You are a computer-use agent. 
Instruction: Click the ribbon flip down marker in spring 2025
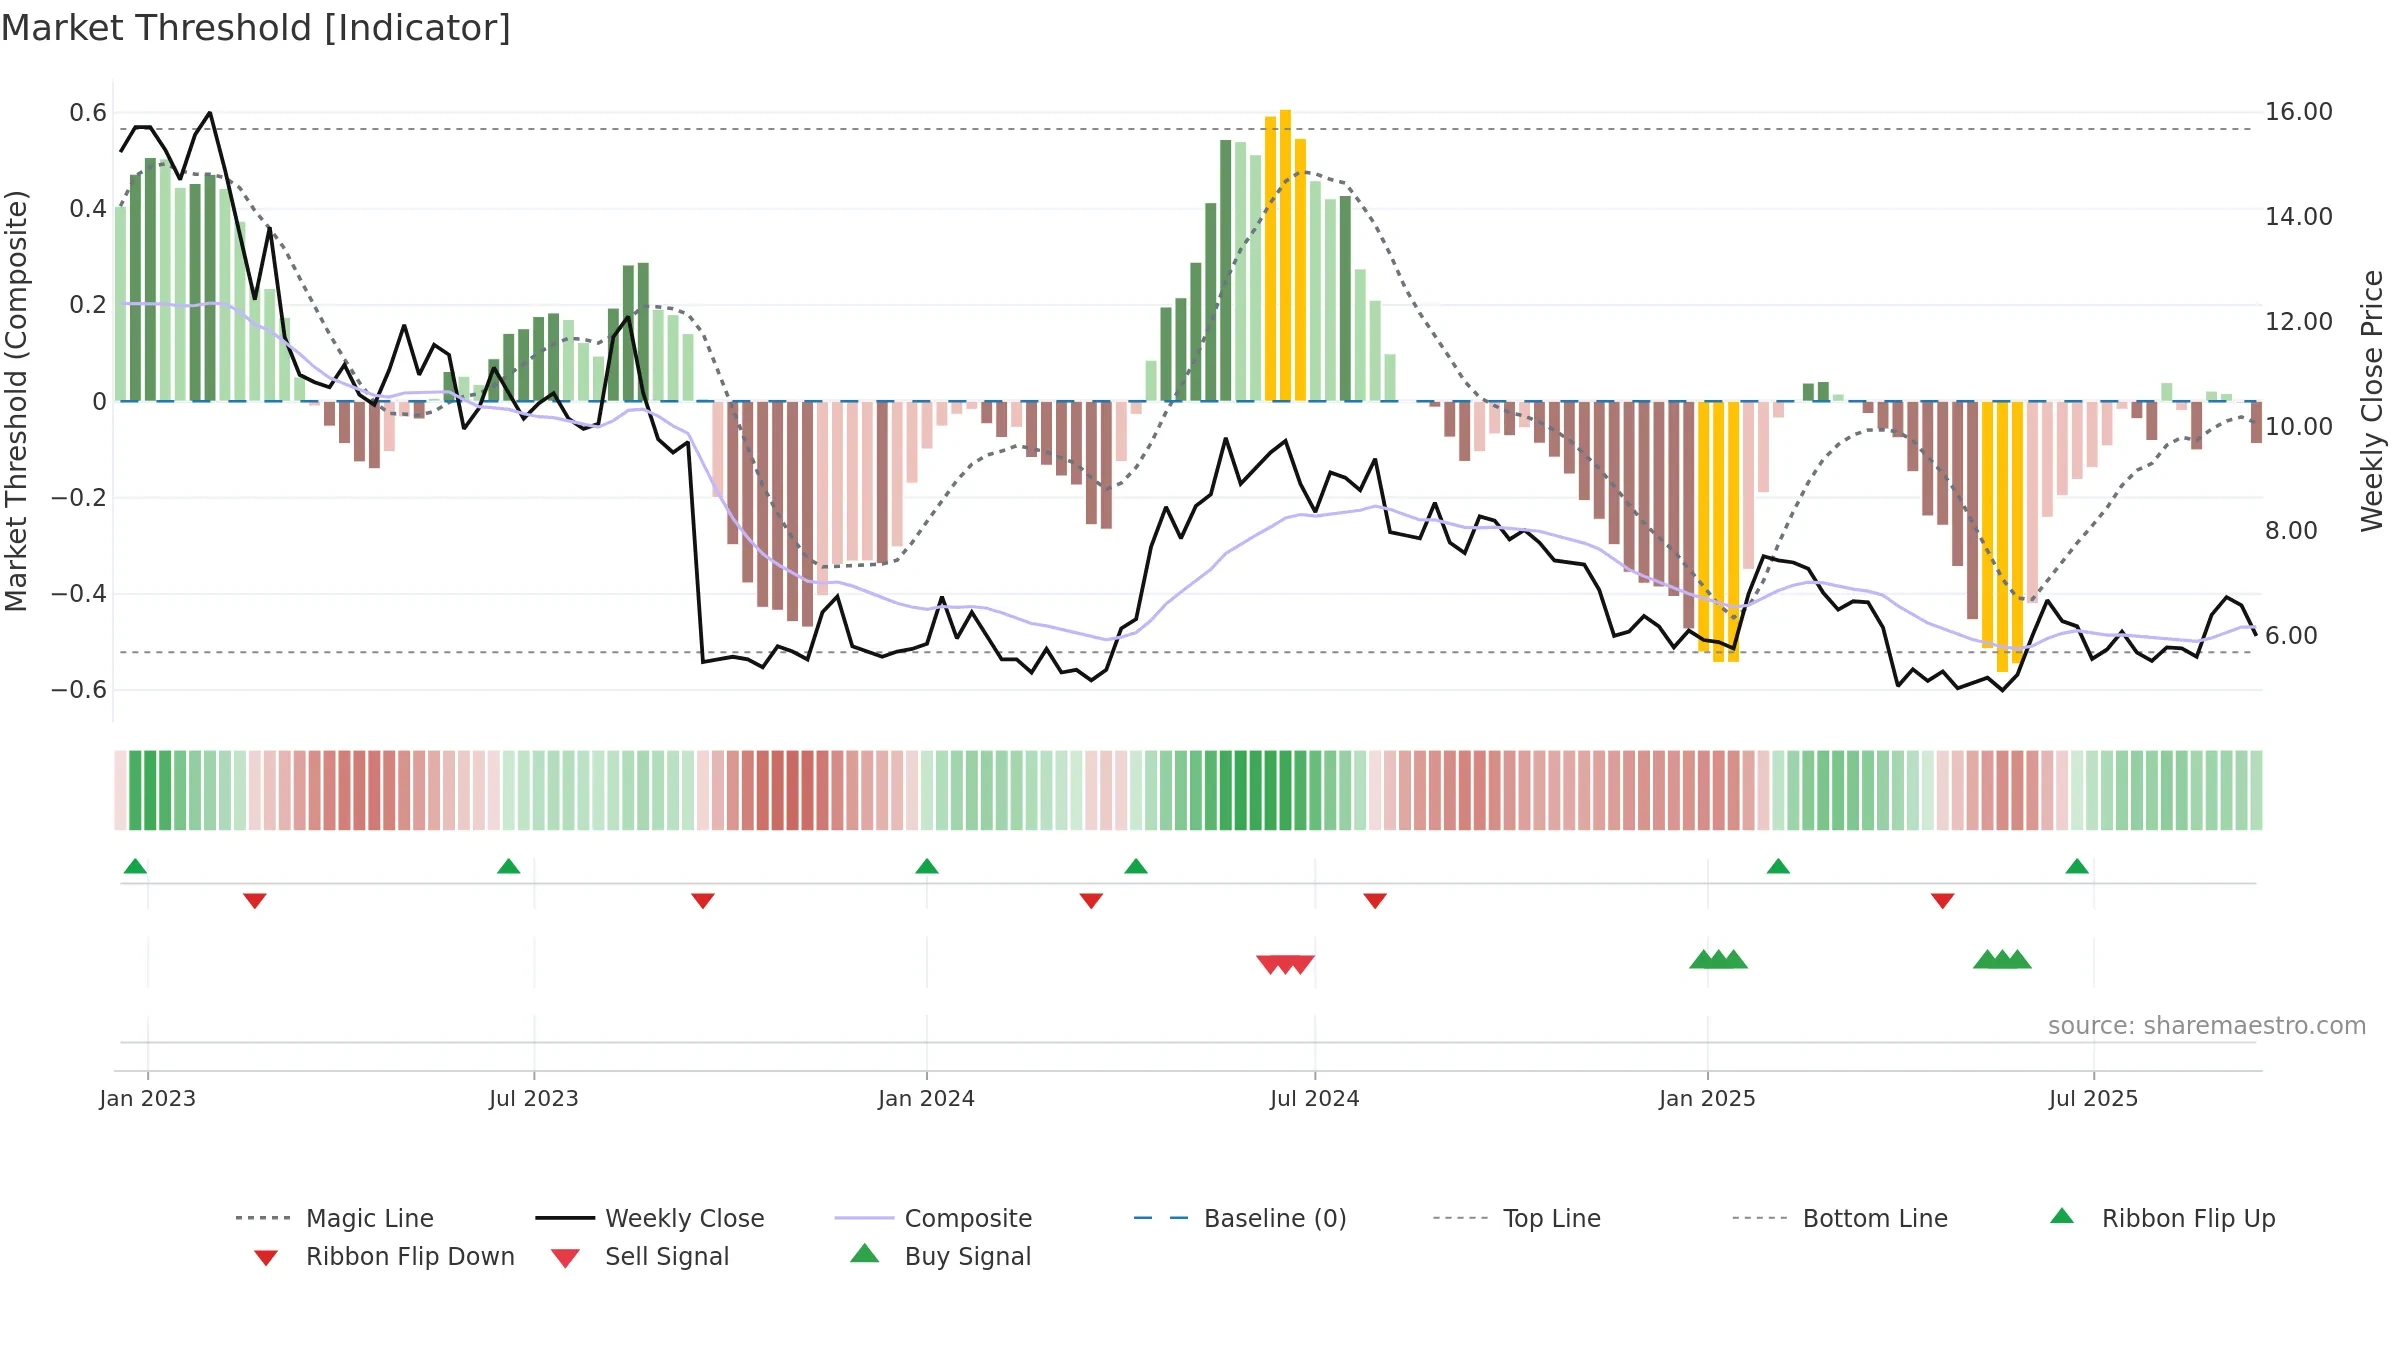click(x=1943, y=901)
